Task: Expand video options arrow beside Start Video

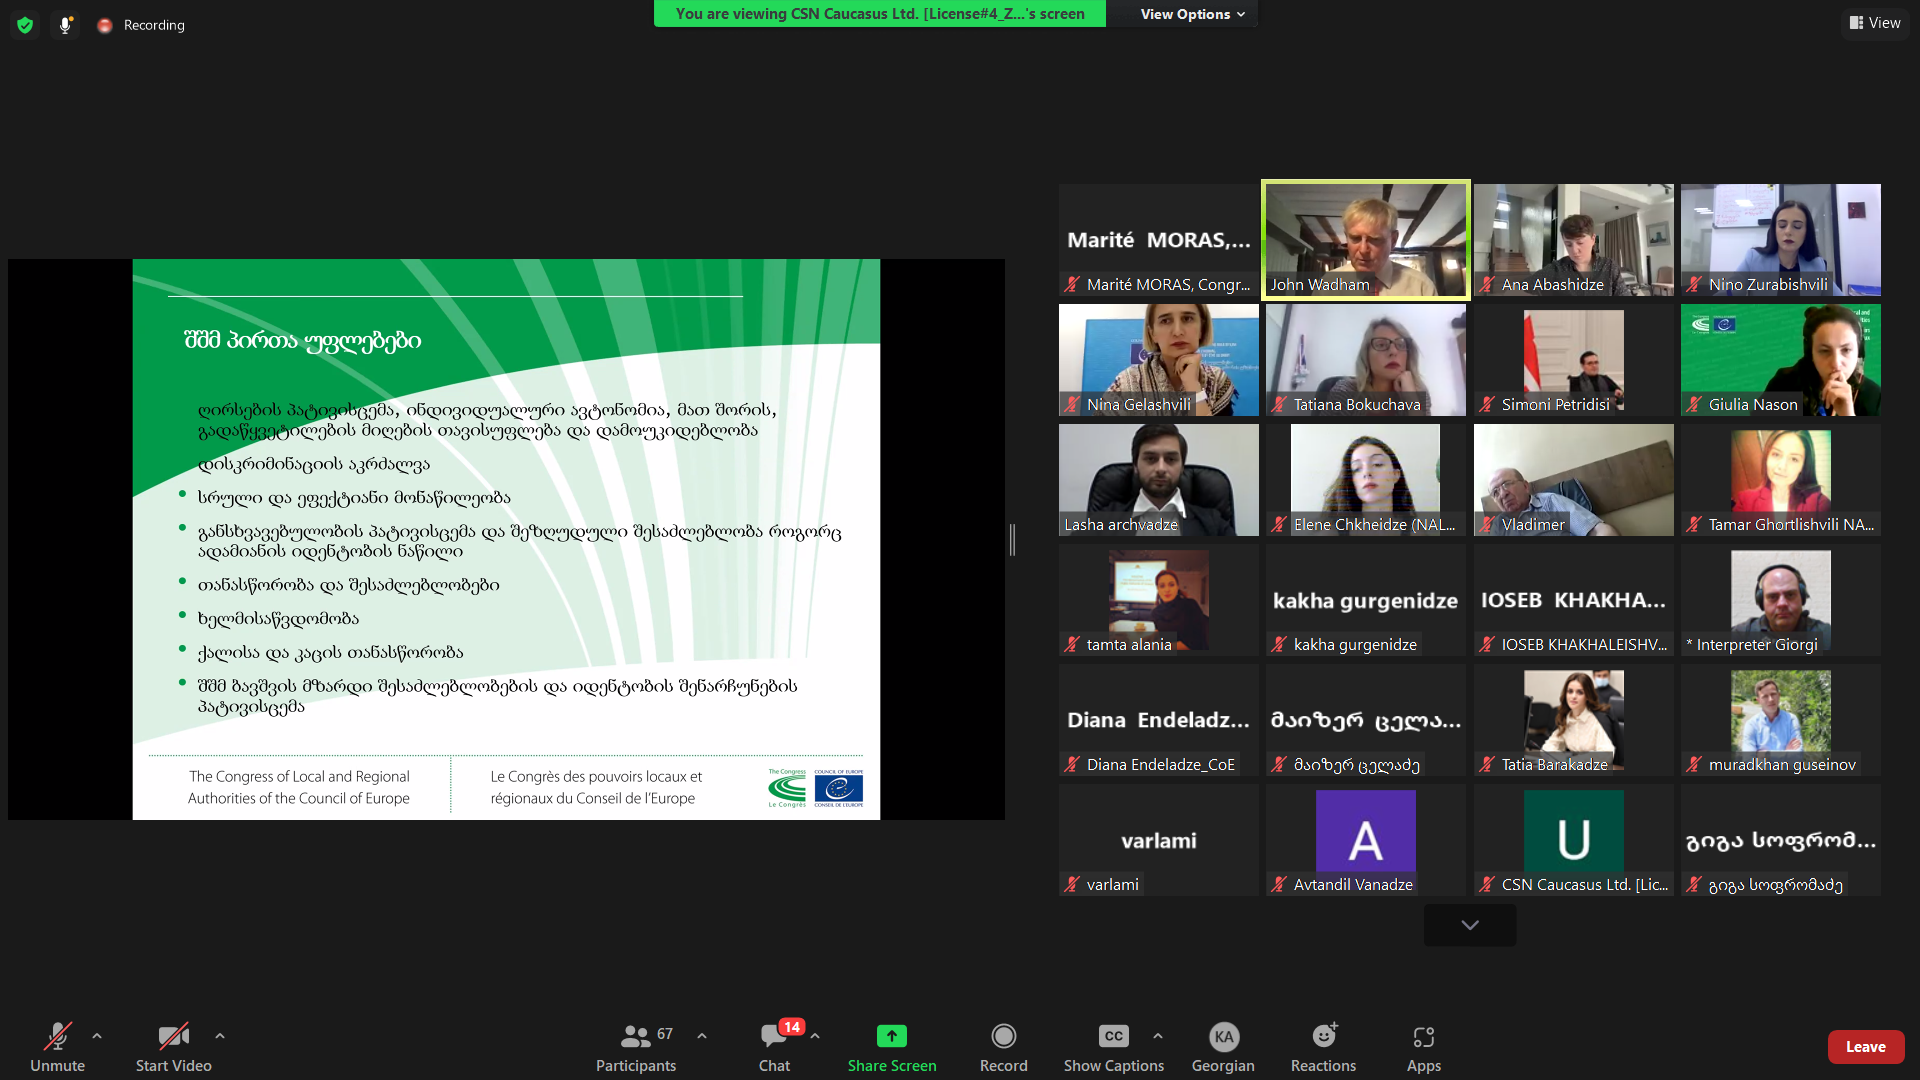Action: point(220,1036)
